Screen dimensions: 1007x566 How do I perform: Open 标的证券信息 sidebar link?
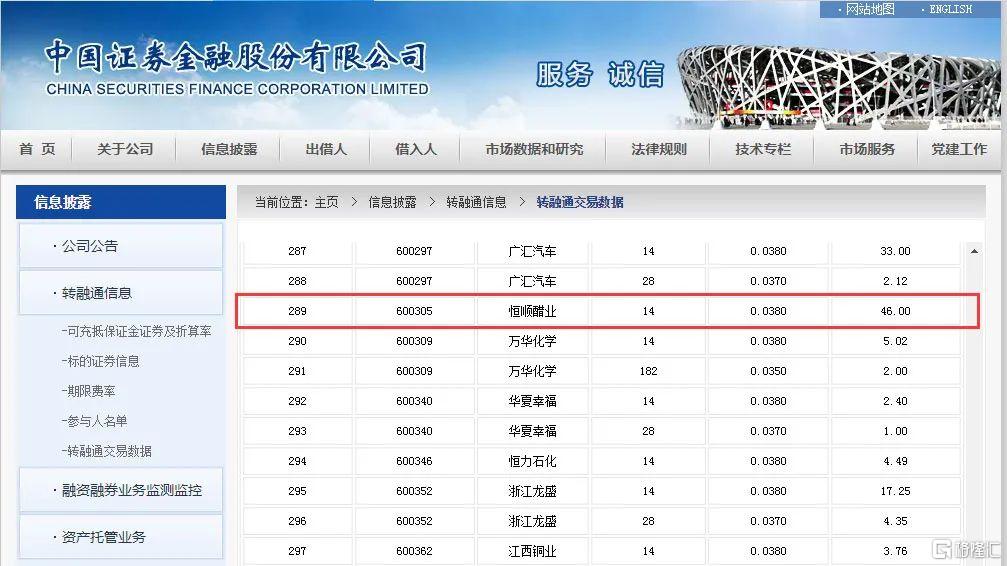tap(100, 361)
